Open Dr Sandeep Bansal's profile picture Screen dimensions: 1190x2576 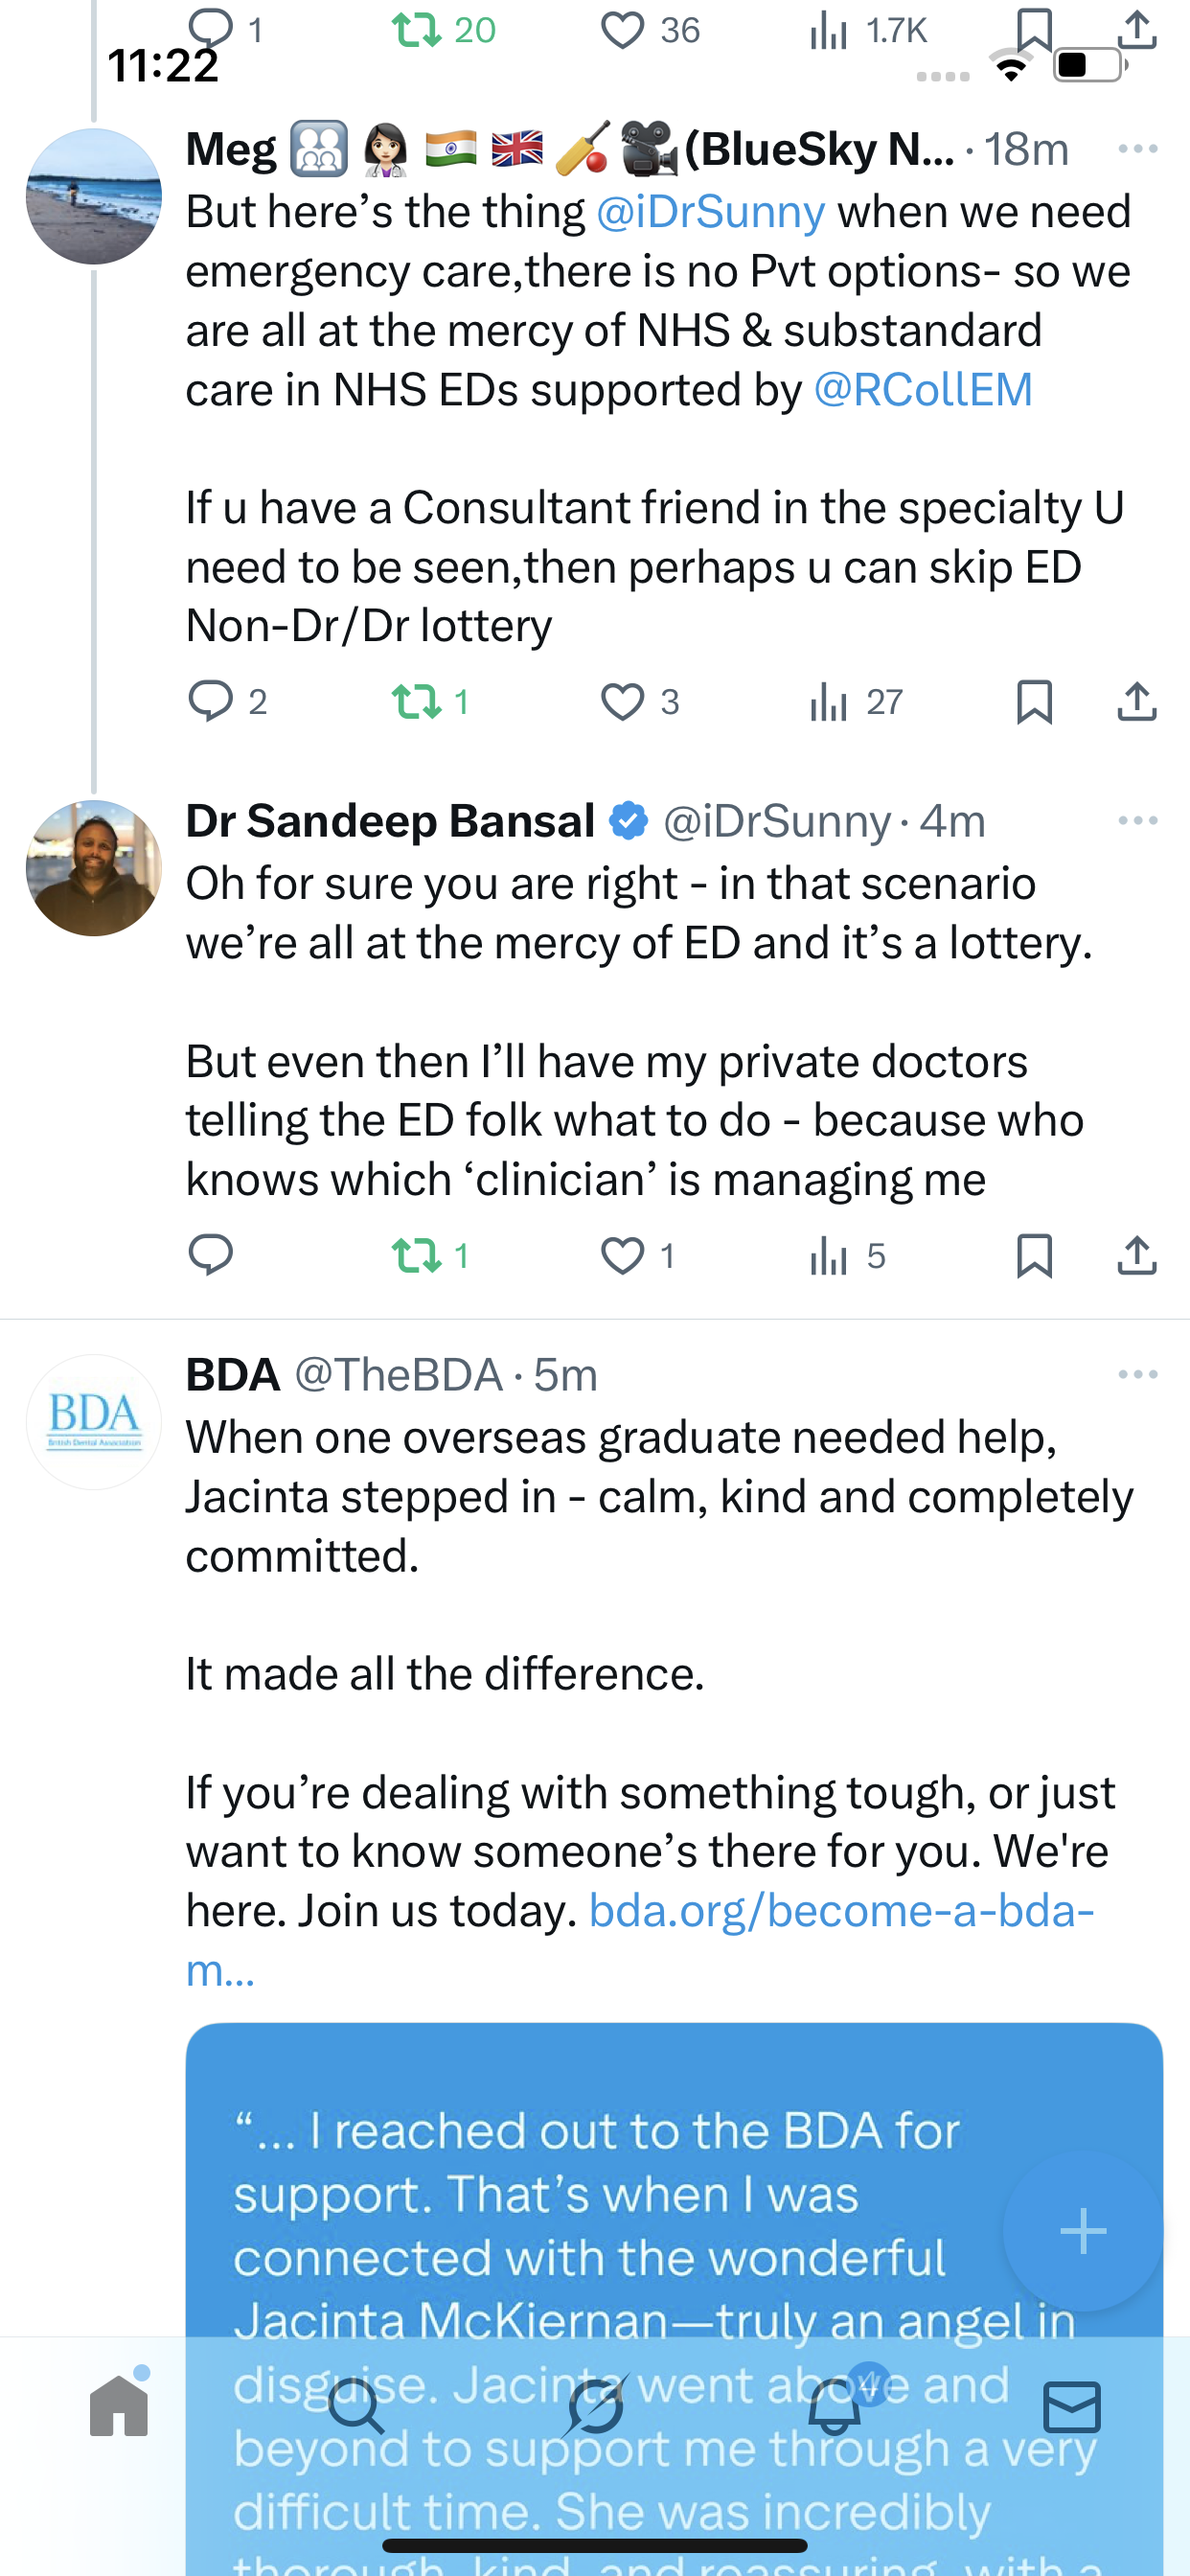[x=94, y=868]
